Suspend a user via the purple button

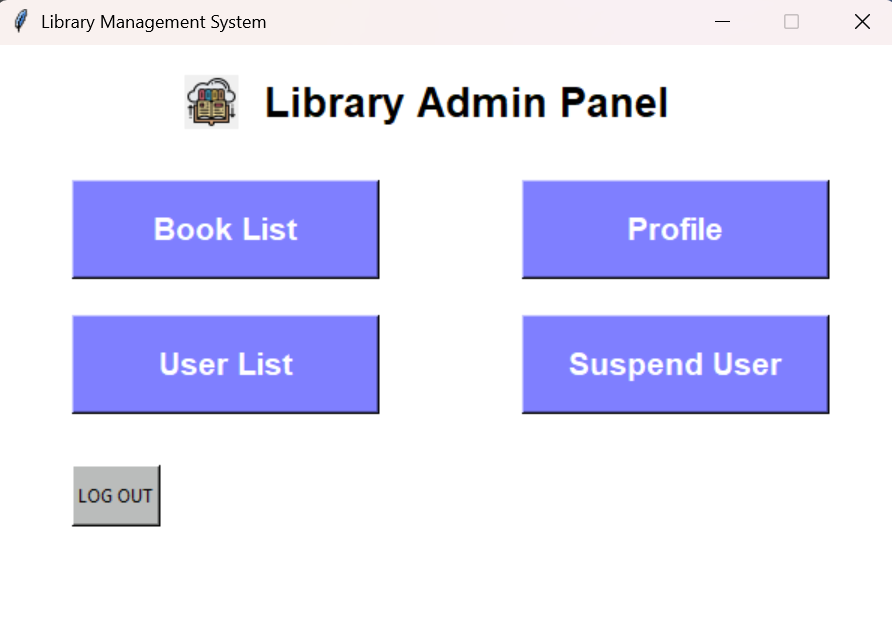pos(674,364)
